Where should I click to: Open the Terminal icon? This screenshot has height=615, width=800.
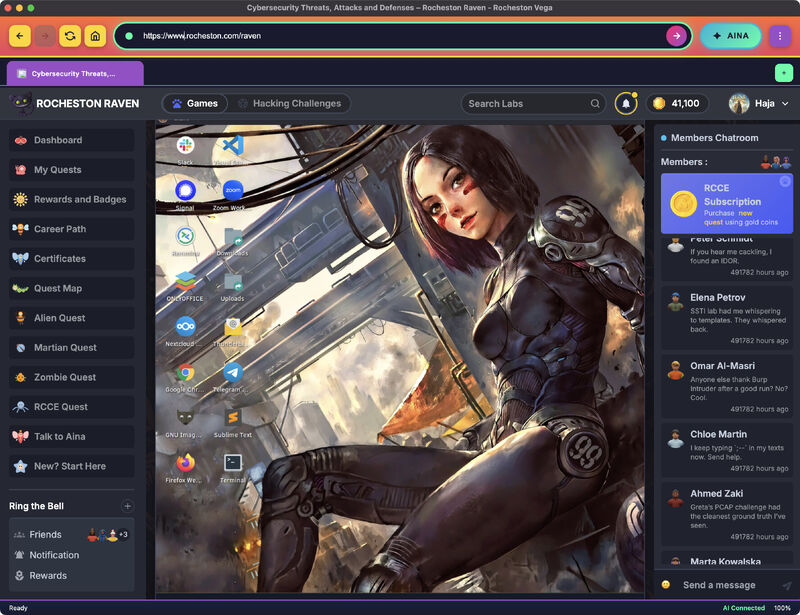click(233, 463)
